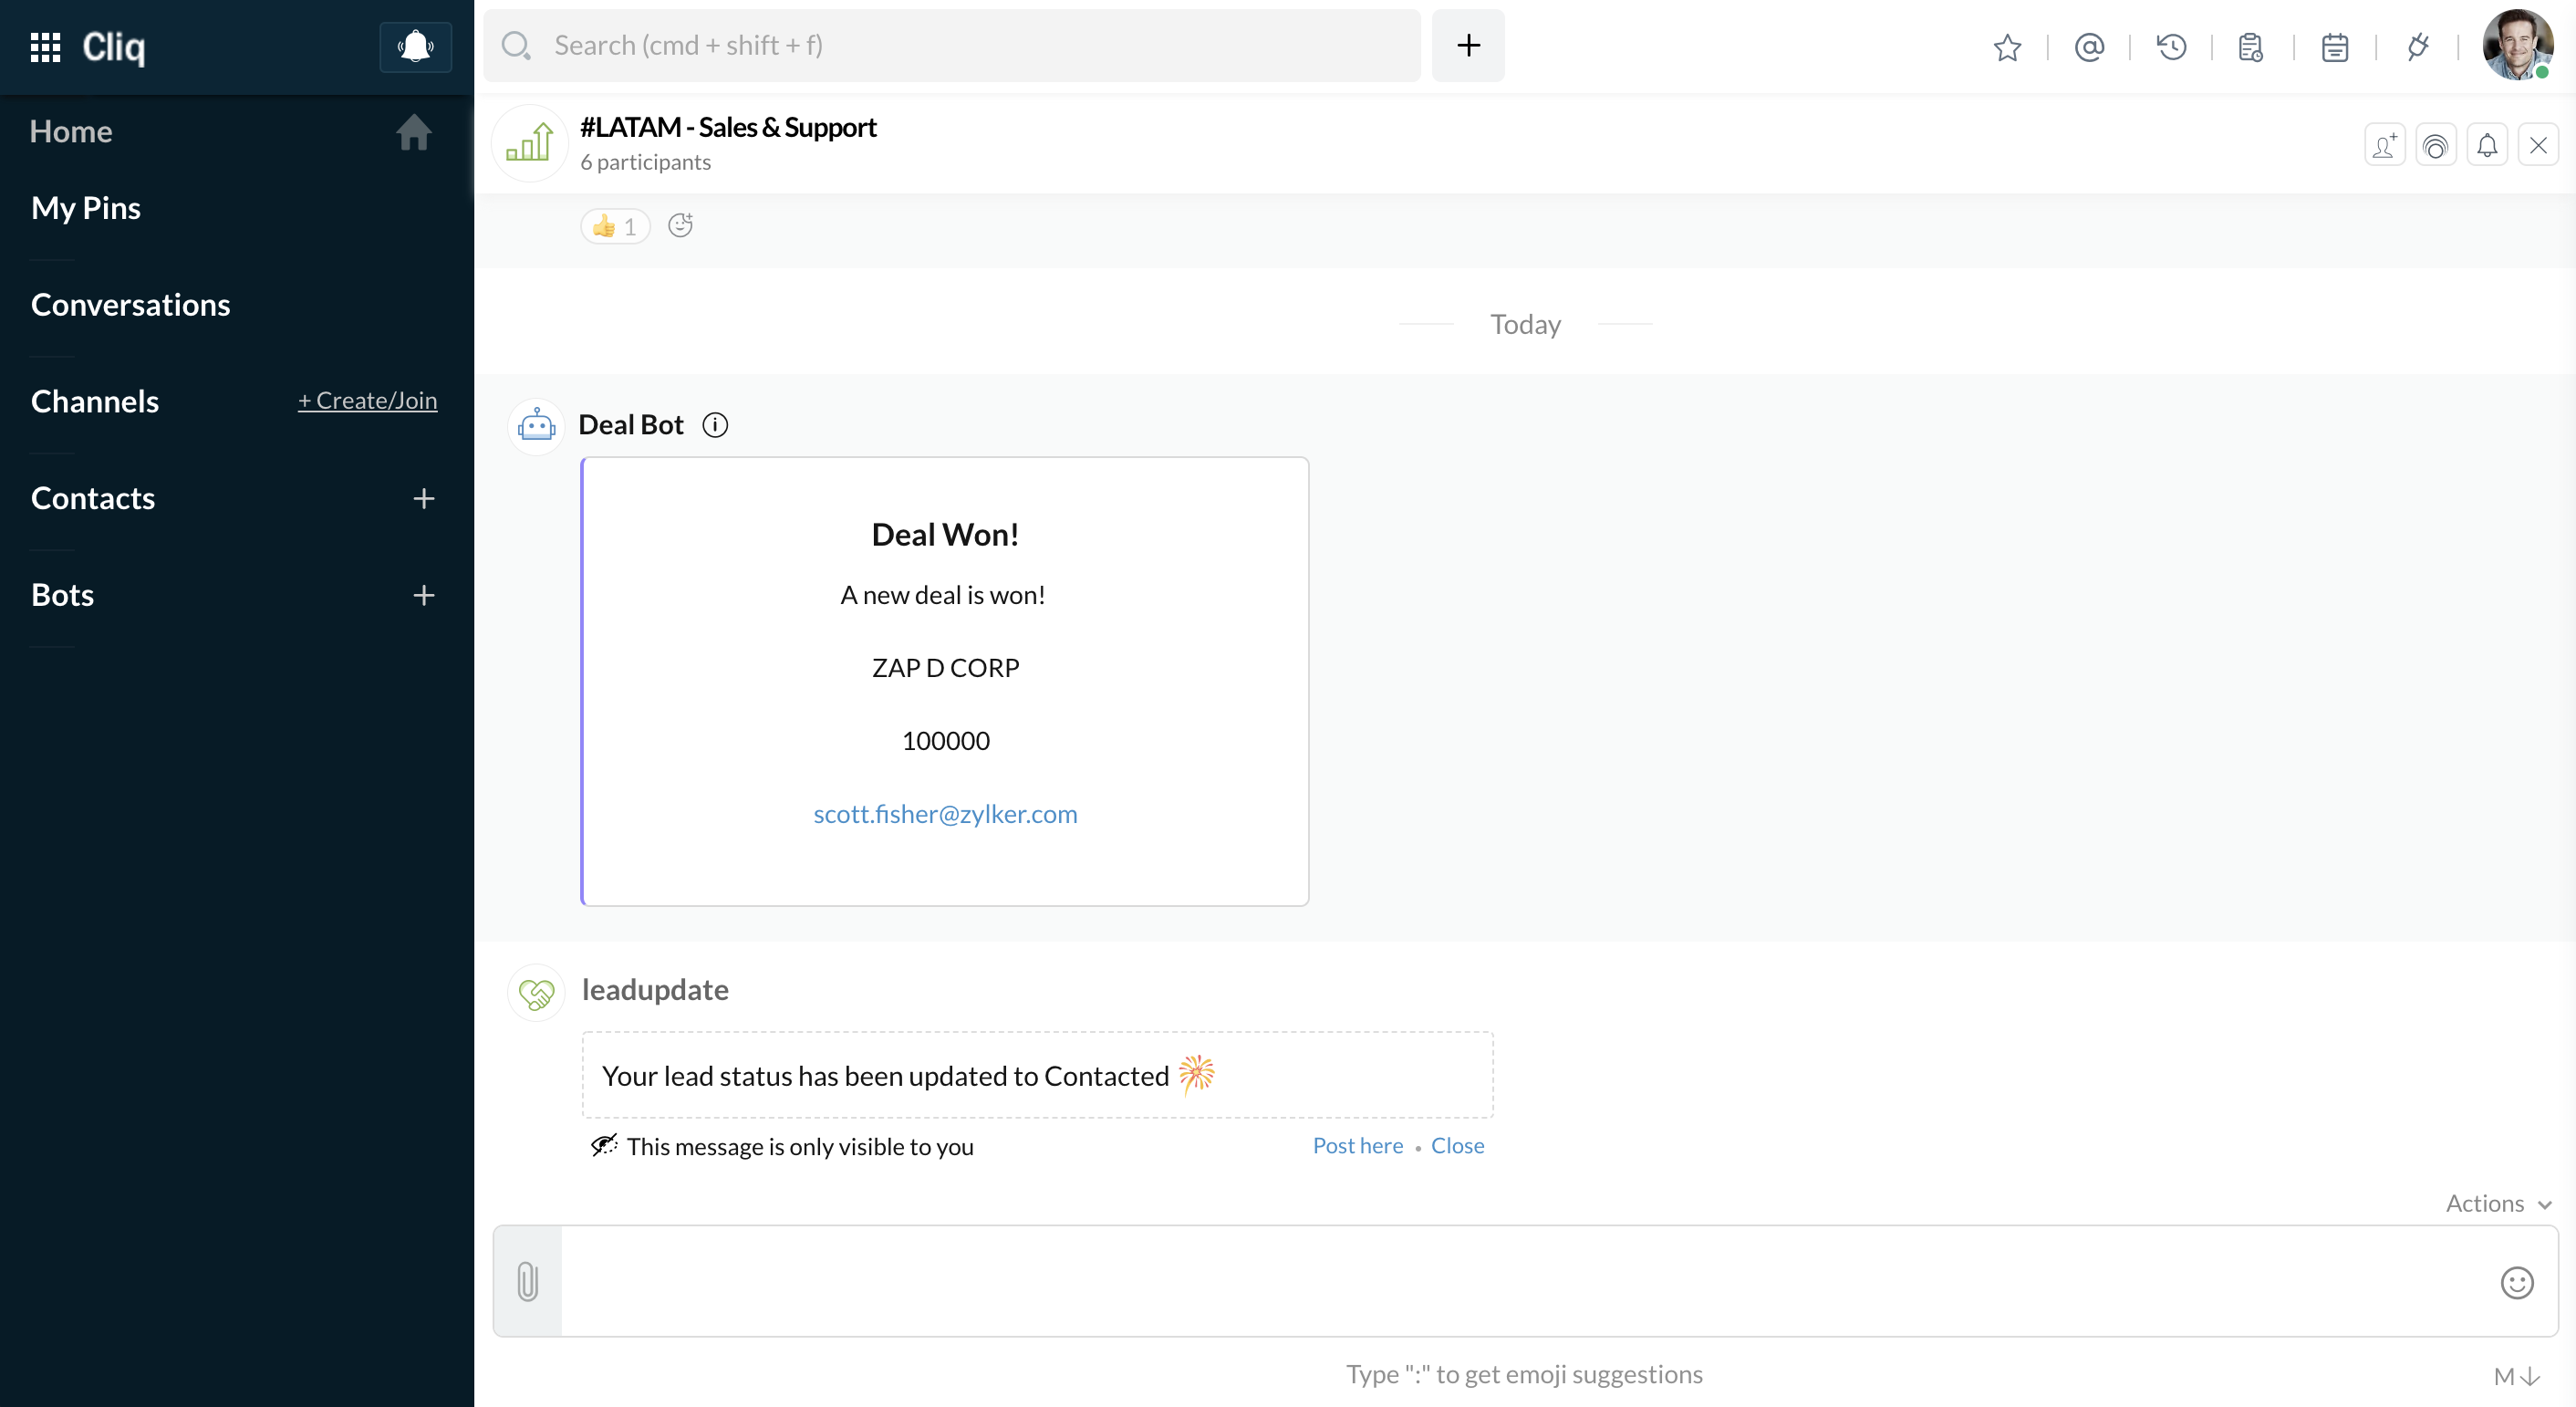Click Close link under the lead message
The height and width of the screenshot is (1407, 2576).
(x=1457, y=1145)
